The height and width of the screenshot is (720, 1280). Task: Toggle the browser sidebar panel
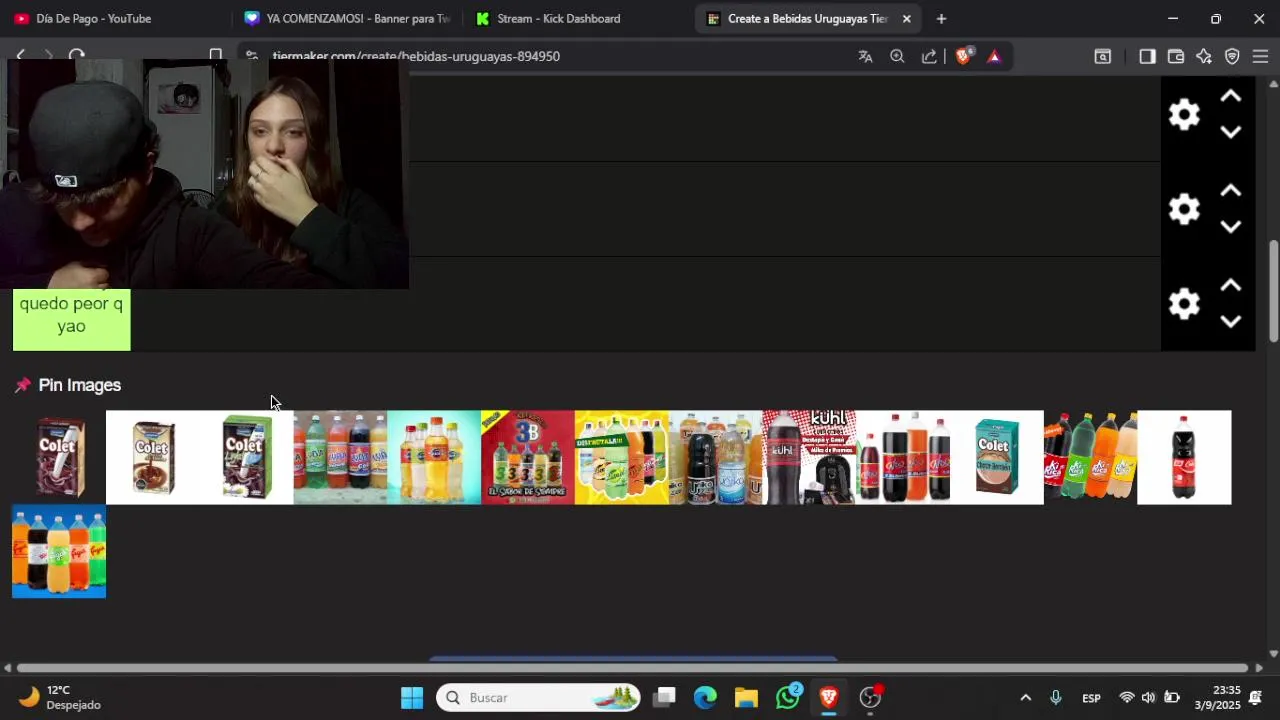(1147, 56)
